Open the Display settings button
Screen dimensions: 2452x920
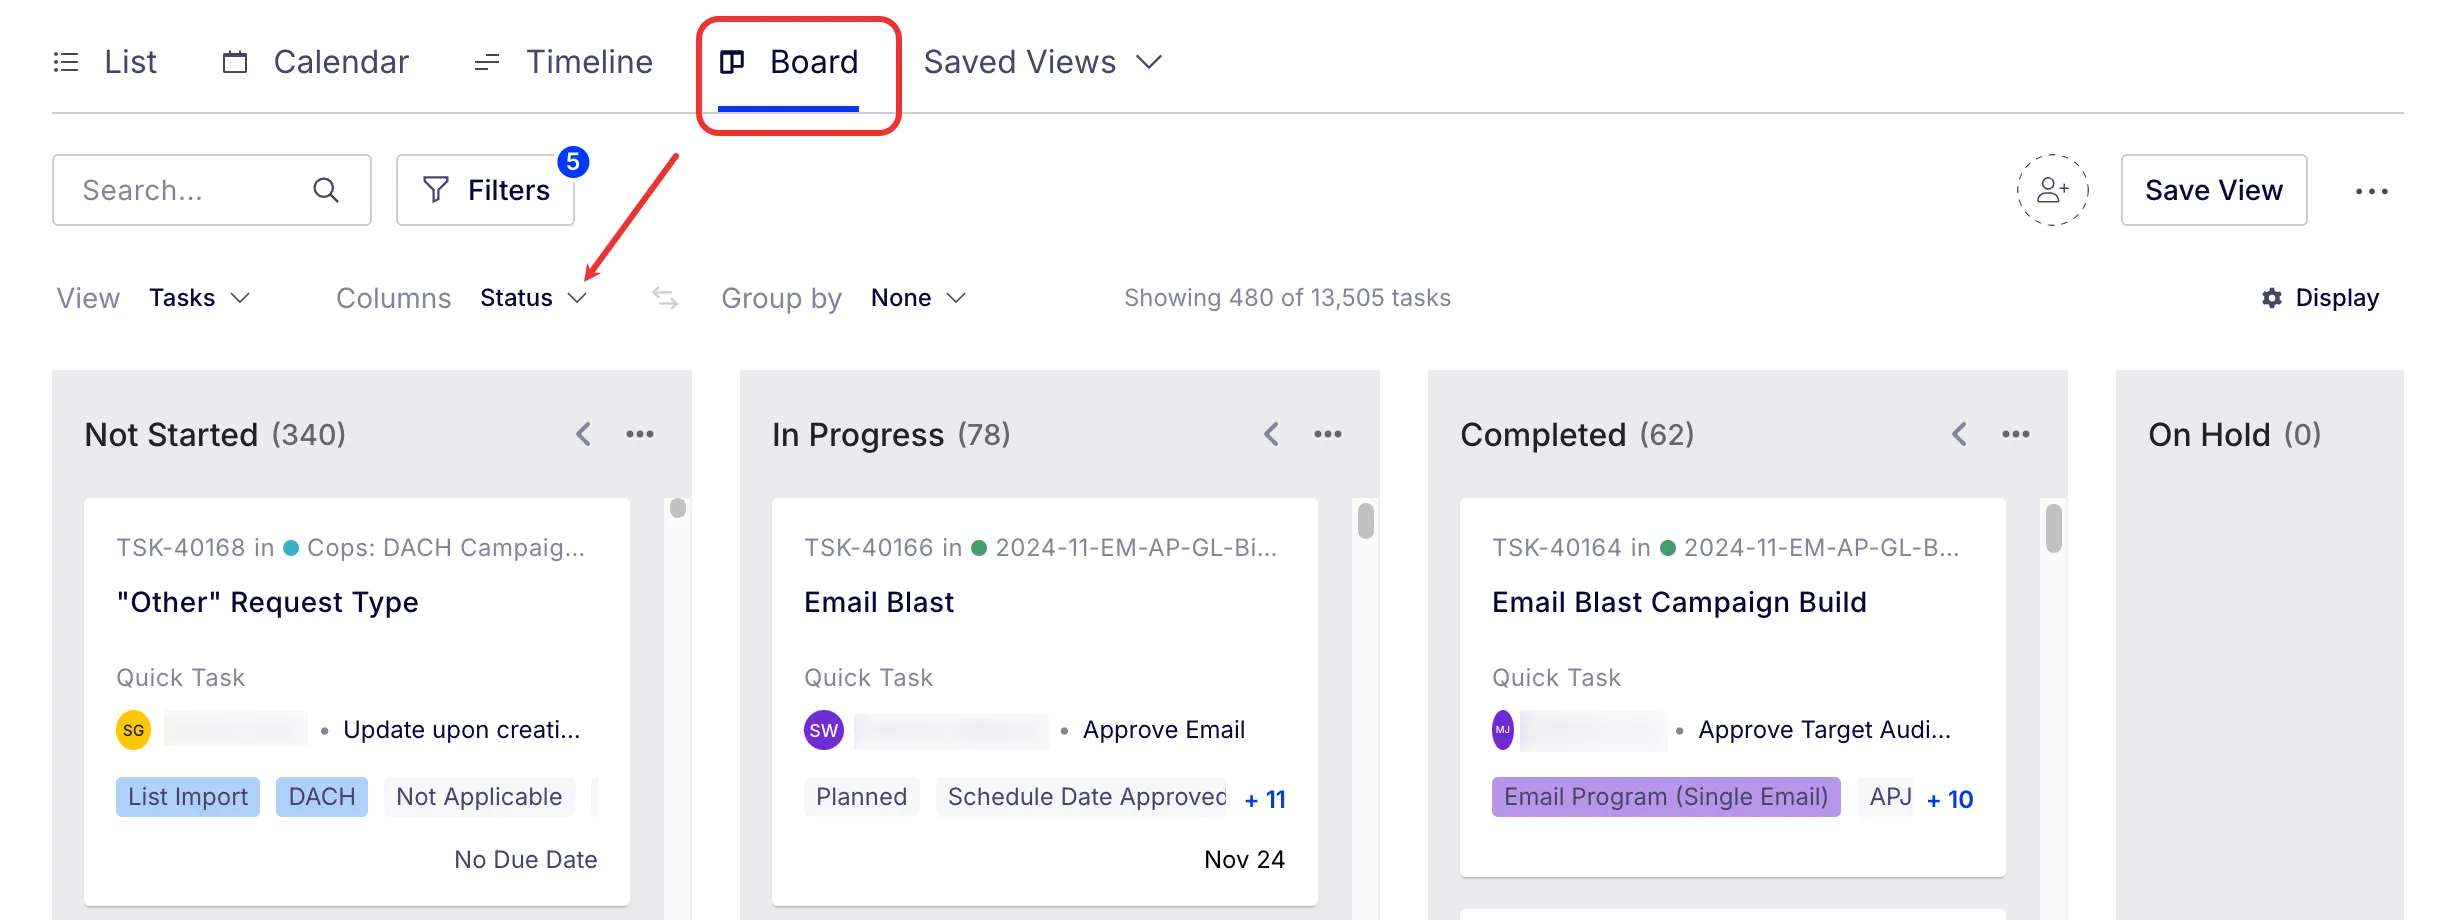point(2320,298)
